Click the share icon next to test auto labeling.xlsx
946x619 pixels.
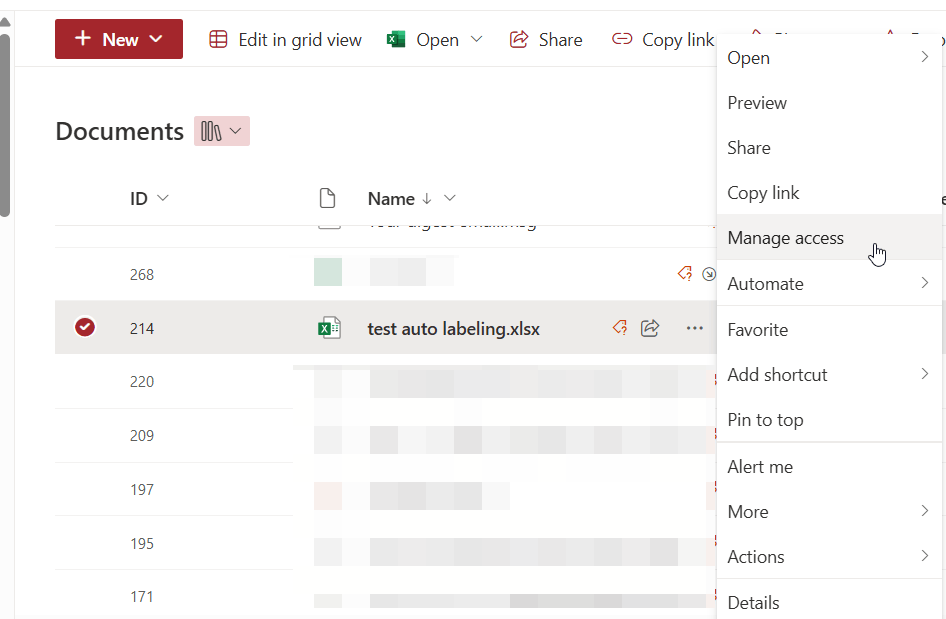tap(650, 327)
